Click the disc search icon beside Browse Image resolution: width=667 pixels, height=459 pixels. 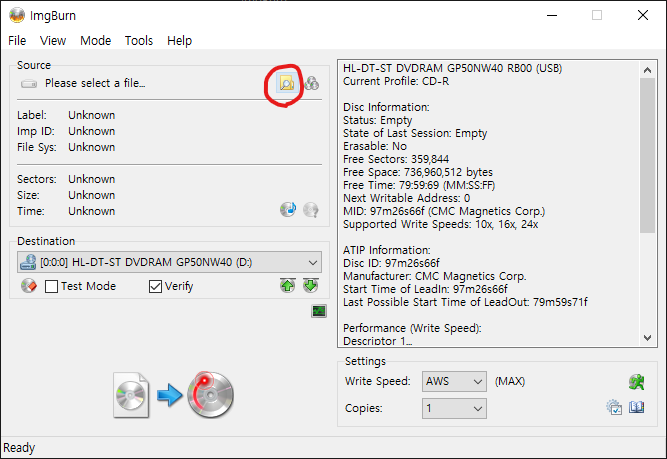coord(311,84)
